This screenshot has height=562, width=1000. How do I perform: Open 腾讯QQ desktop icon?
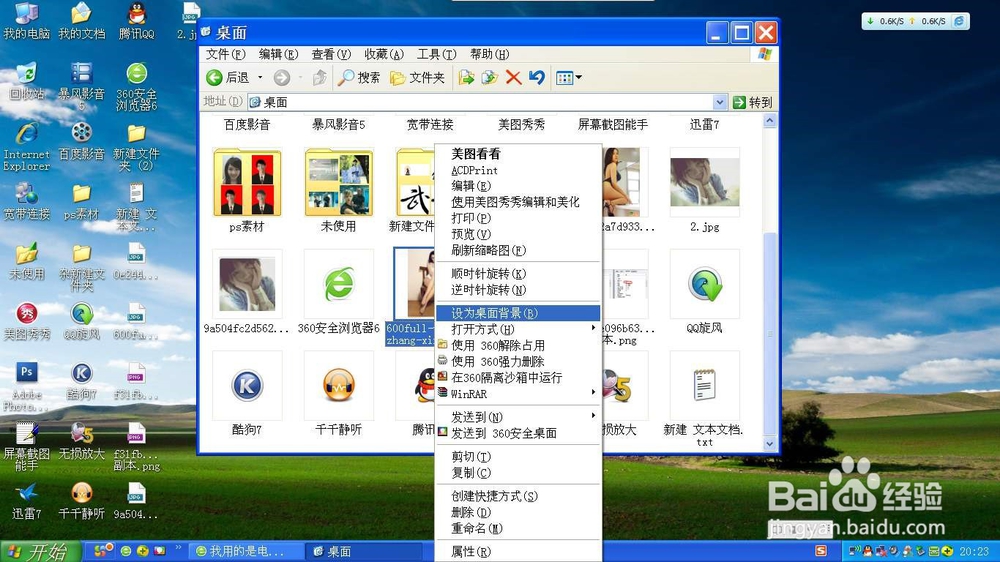click(136, 21)
